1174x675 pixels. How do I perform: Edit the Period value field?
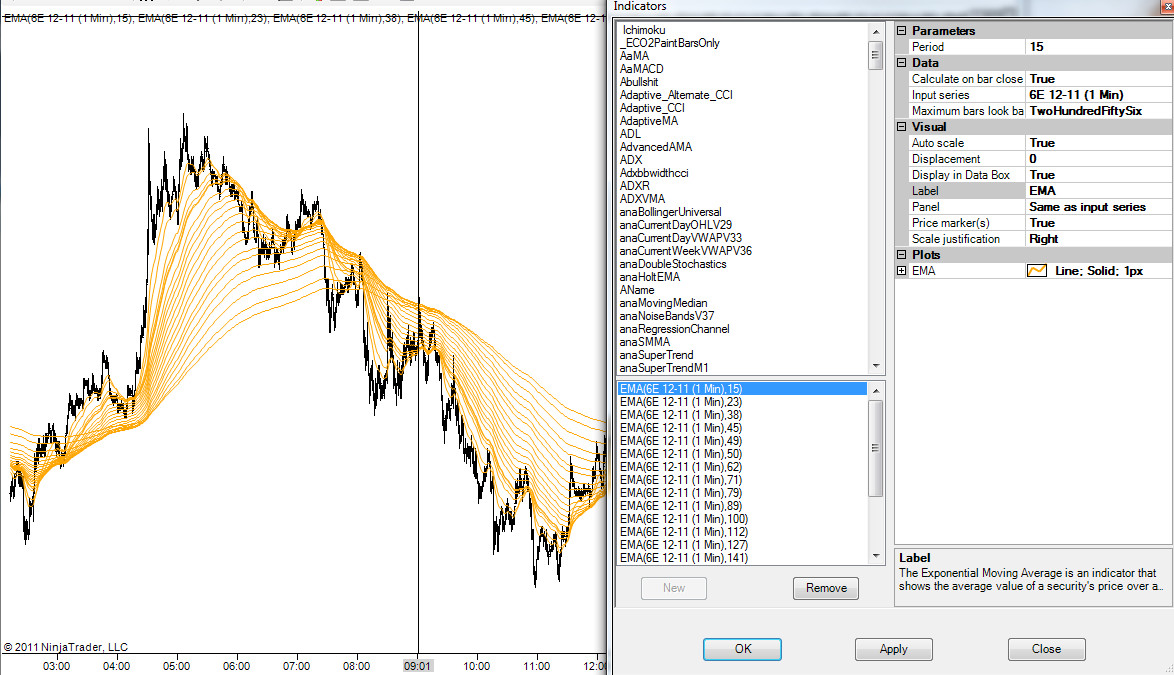coord(1098,46)
